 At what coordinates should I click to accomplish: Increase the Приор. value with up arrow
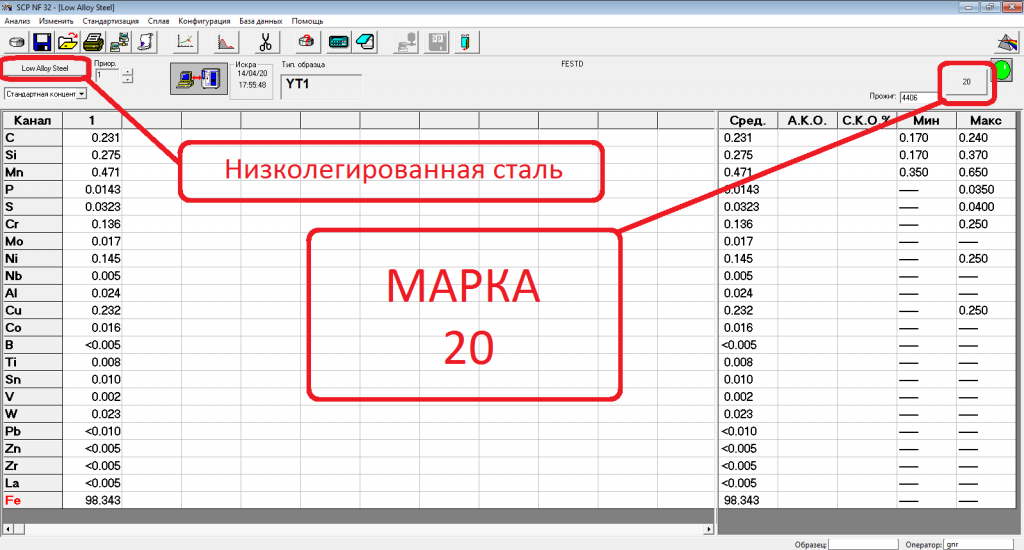tap(127, 72)
